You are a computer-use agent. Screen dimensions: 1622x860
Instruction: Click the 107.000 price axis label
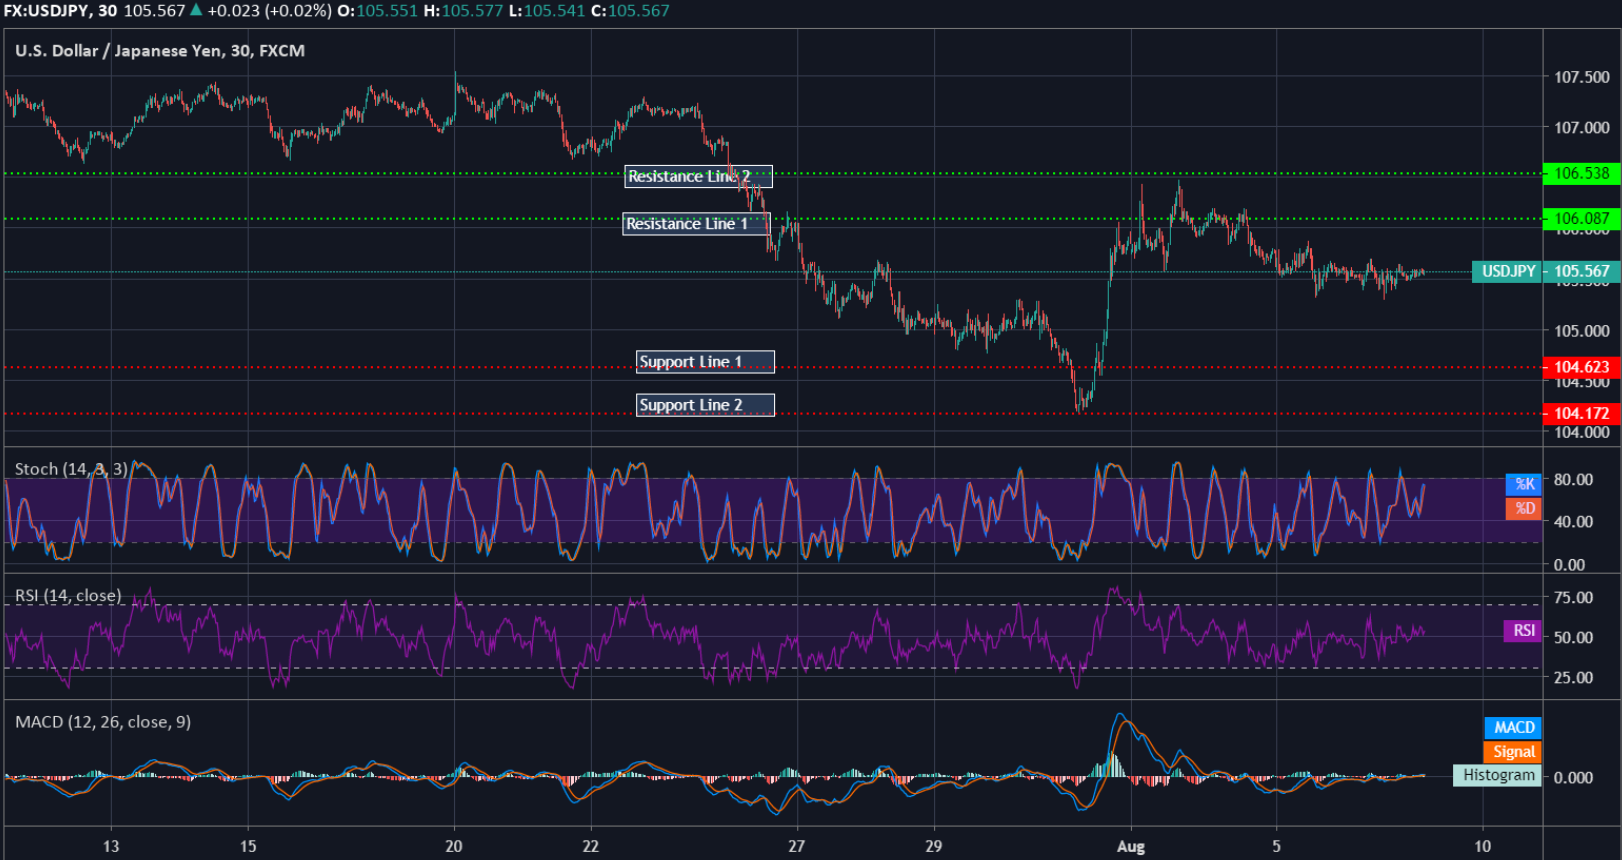click(x=1582, y=128)
